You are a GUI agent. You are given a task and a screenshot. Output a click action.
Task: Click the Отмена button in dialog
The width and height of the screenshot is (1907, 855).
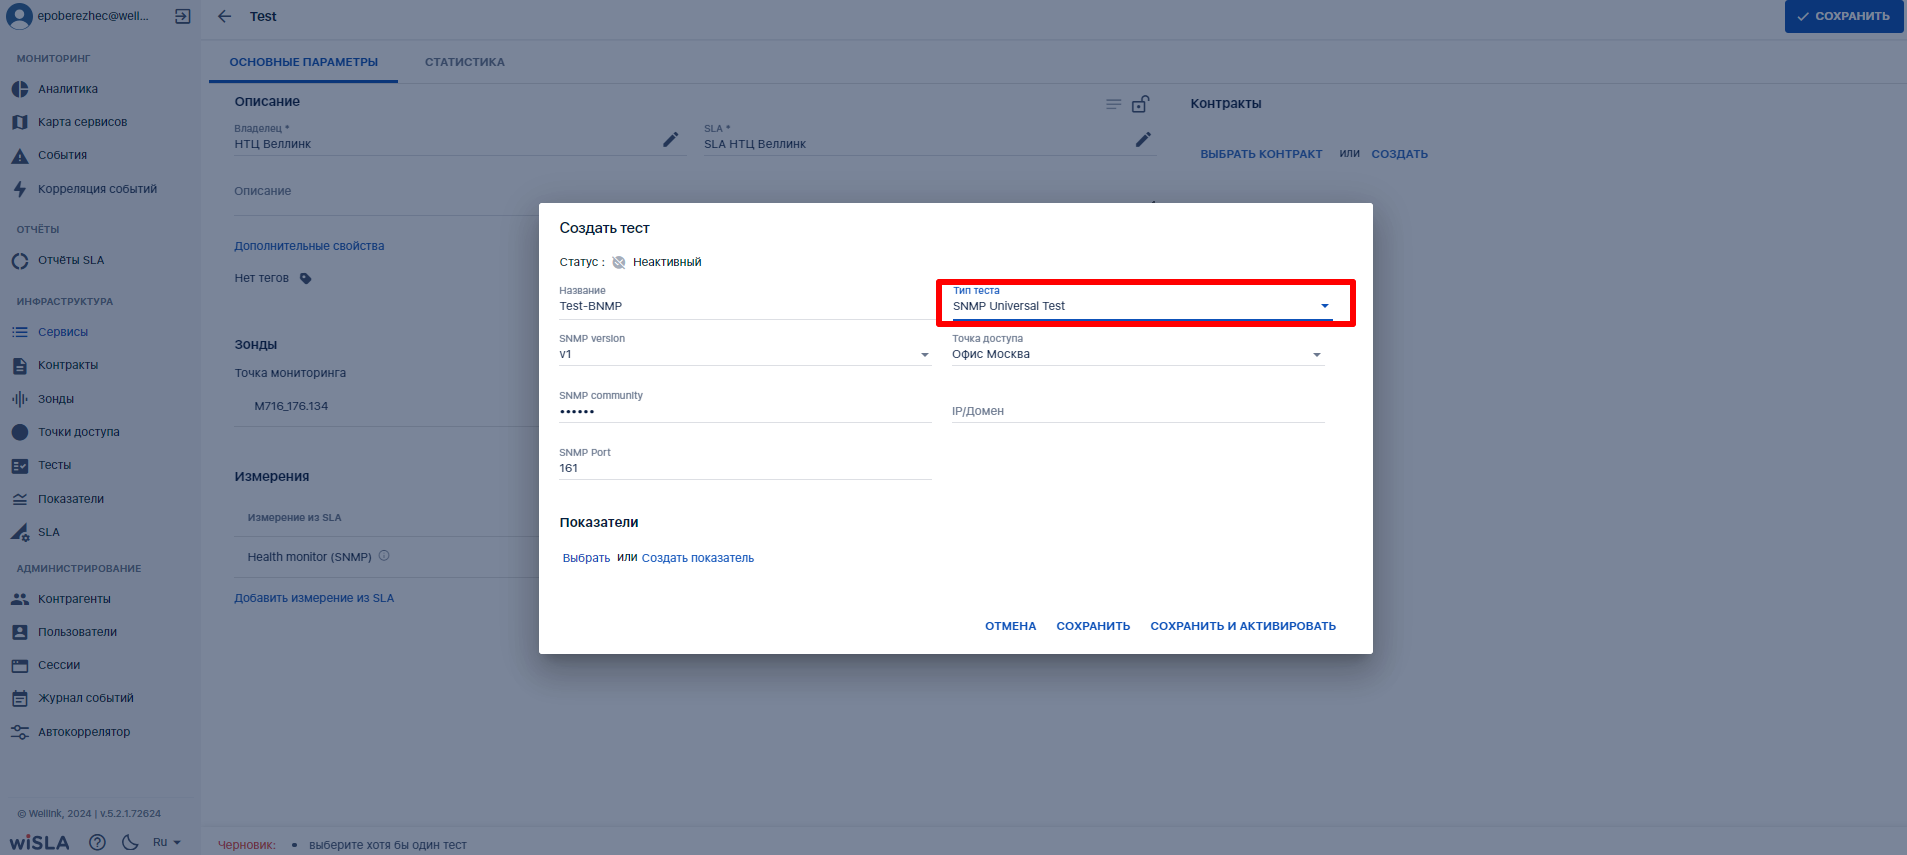point(1010,626)
